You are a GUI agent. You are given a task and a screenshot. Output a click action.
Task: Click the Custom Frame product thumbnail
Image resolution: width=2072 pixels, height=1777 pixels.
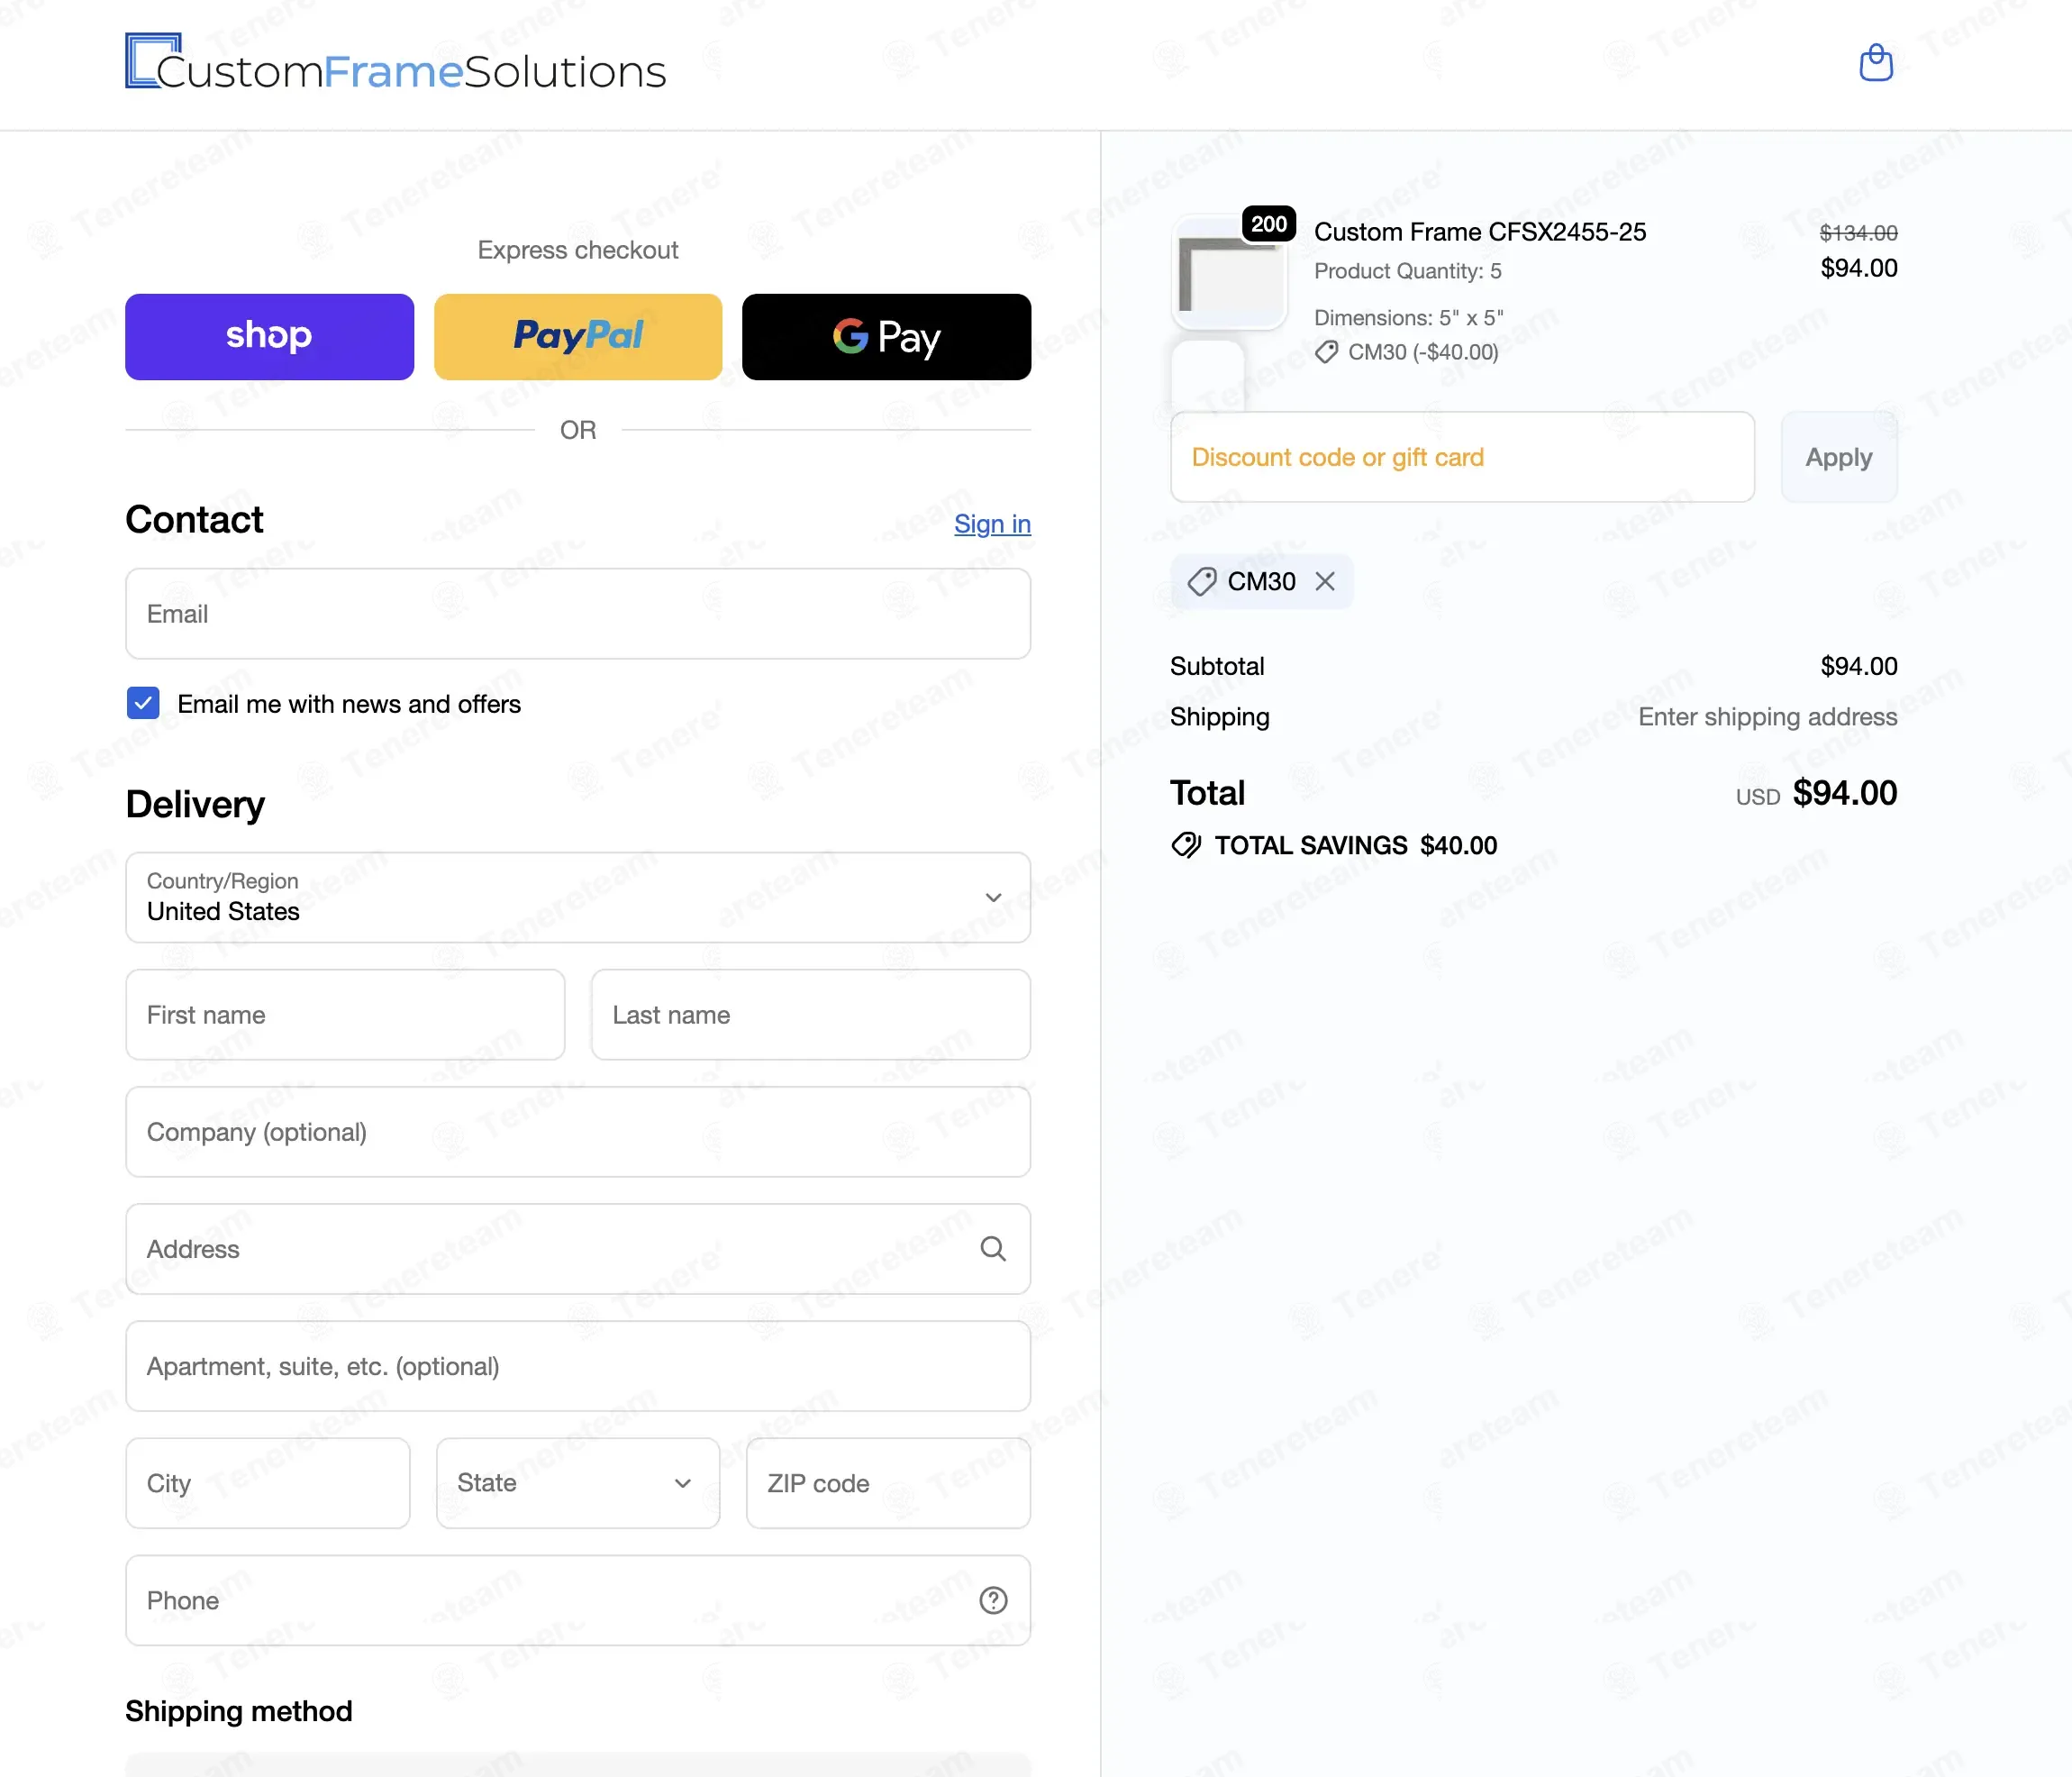[1229, 274]
